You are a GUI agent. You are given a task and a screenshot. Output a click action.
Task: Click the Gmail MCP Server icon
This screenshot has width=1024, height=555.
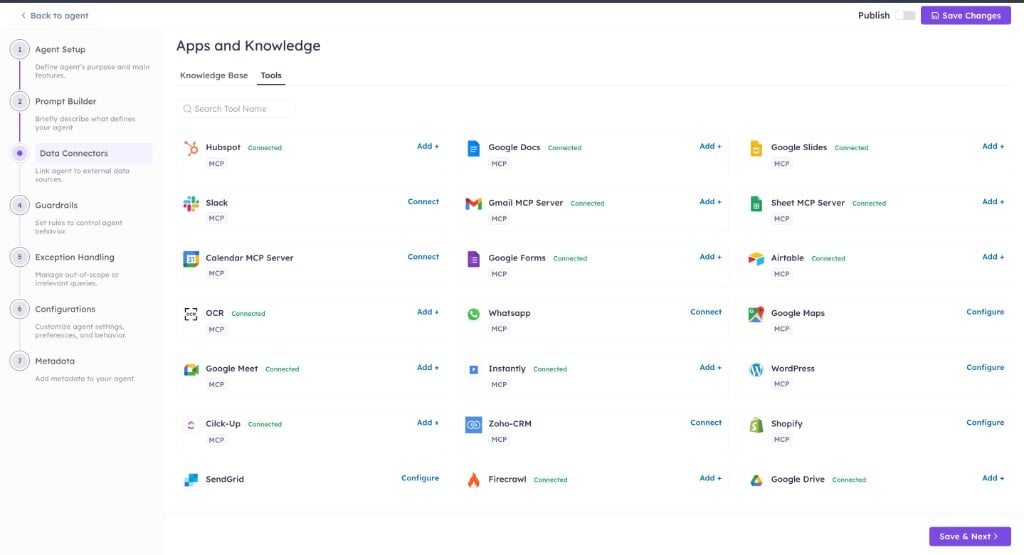473,204
